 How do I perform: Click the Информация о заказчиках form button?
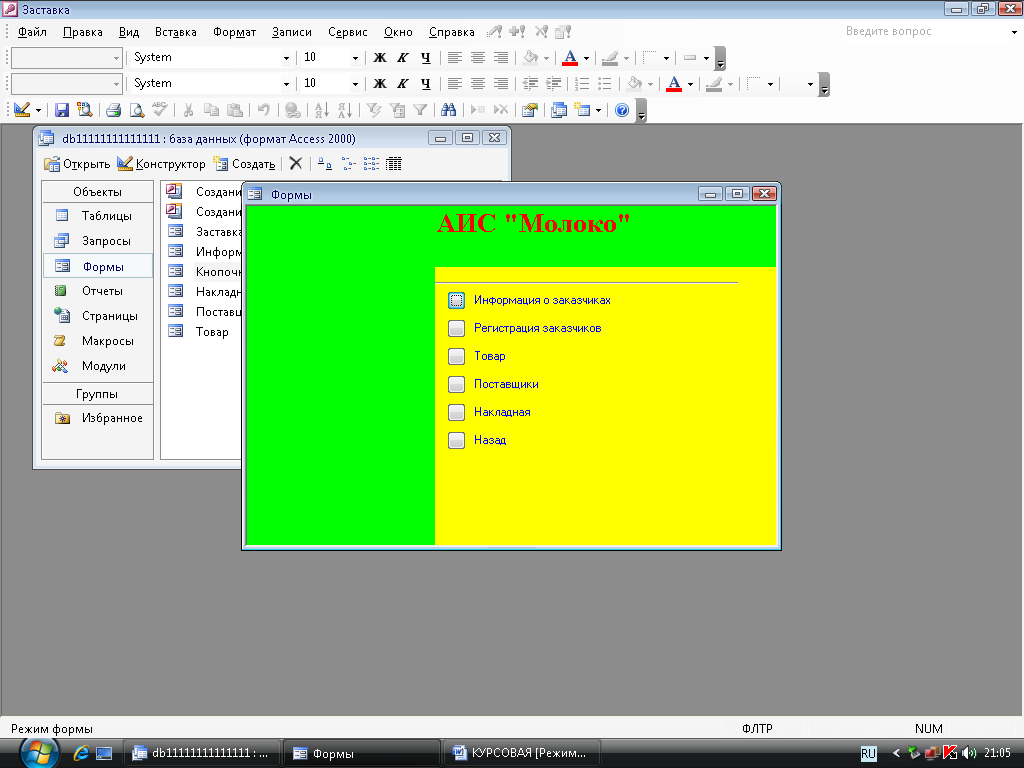(456, 300)
